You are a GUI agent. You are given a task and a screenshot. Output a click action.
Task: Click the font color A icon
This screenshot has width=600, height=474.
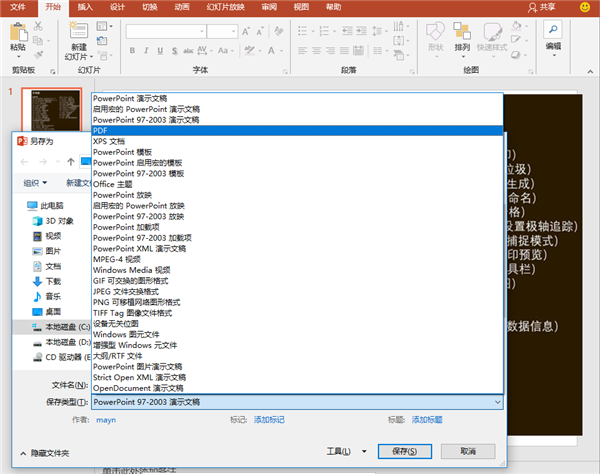(271, 50)
